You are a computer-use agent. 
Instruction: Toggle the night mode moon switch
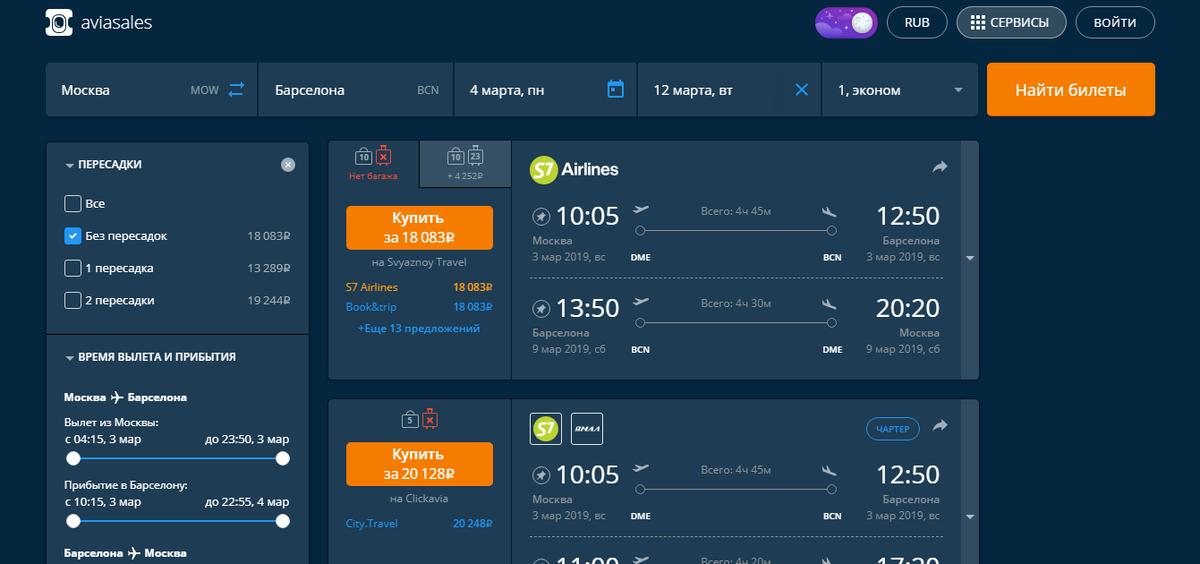[846, 22]
